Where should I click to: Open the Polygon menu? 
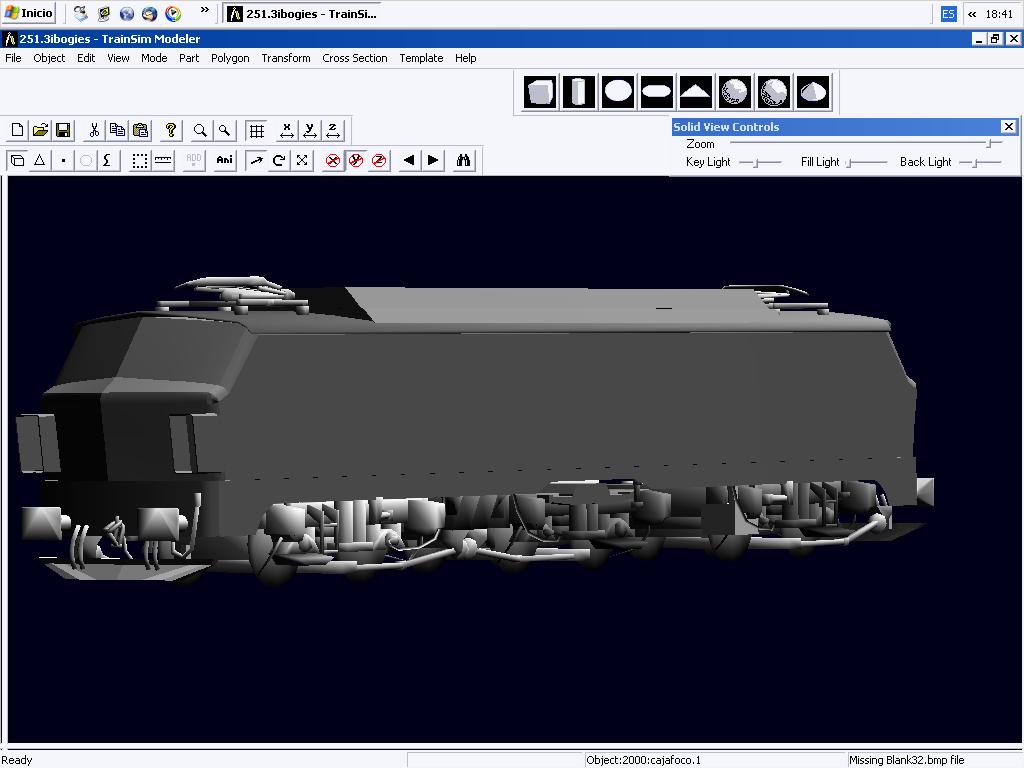(230, 58)
